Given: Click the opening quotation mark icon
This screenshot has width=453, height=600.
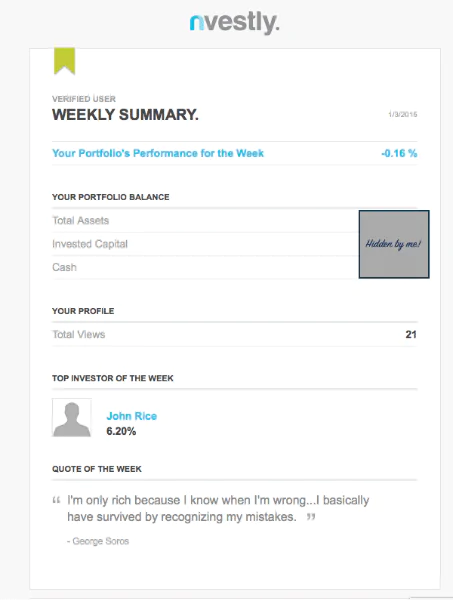Looking at the screenshot, I should 56,500.
